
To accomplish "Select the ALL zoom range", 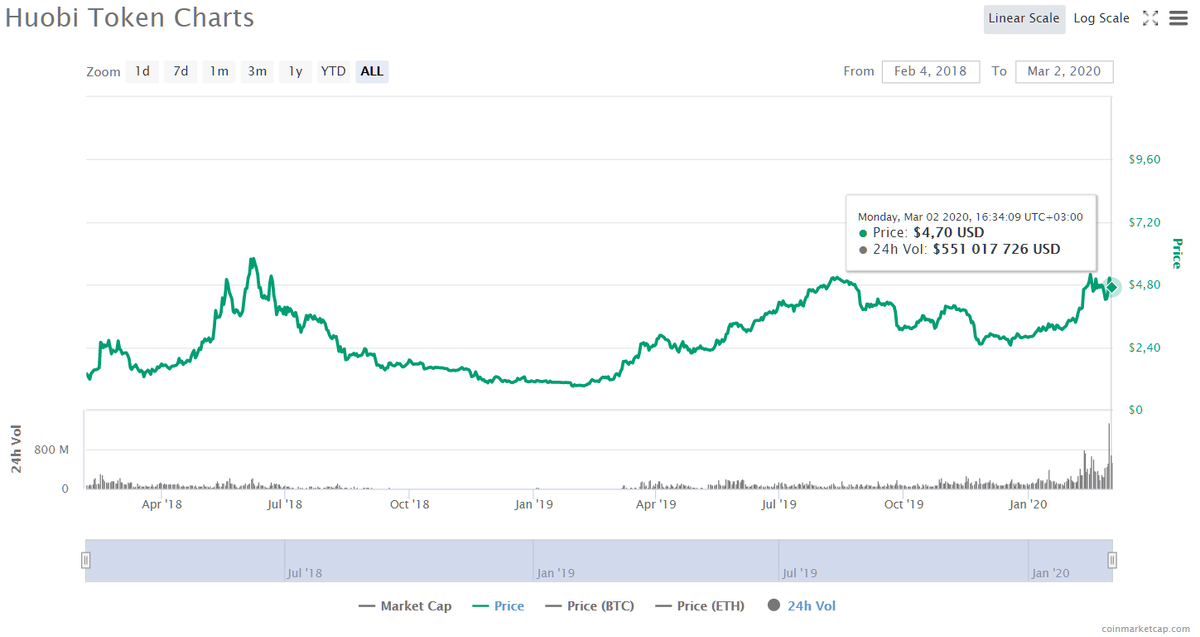I will (372, 71).
